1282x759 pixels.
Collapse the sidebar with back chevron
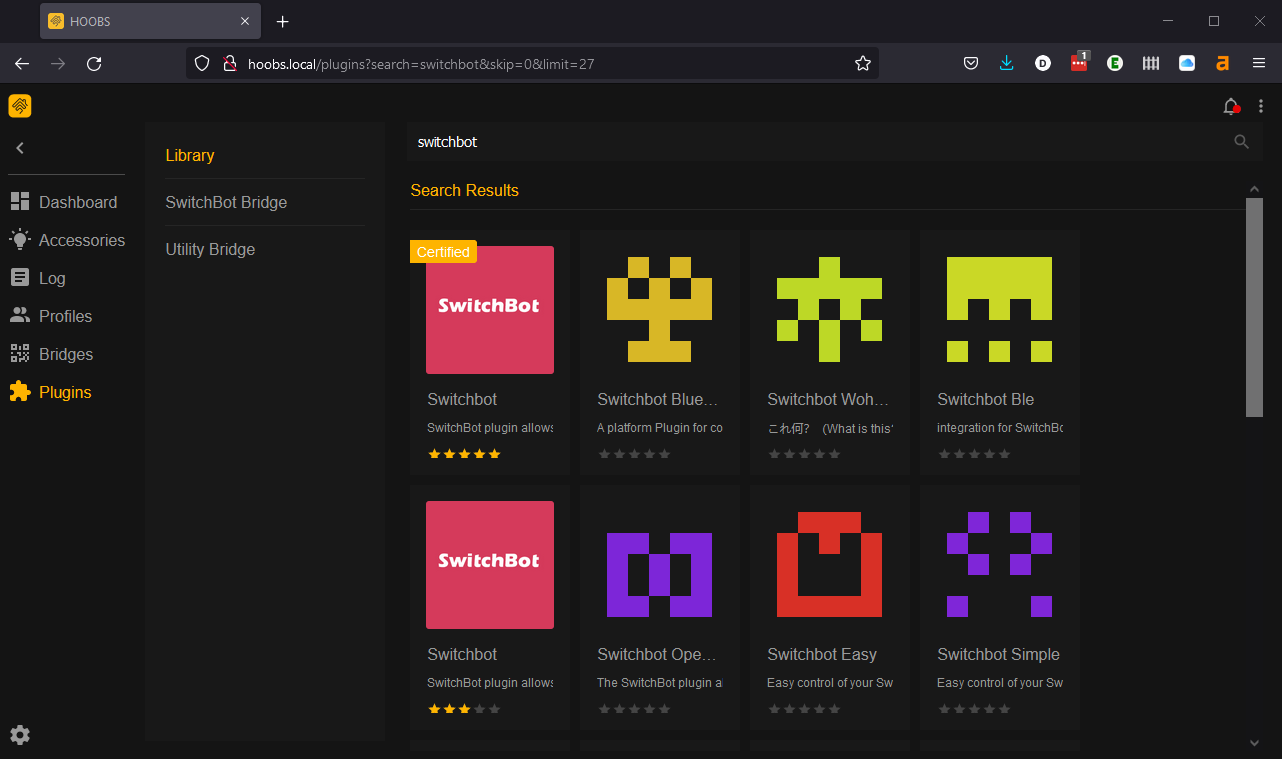(20, 148)
